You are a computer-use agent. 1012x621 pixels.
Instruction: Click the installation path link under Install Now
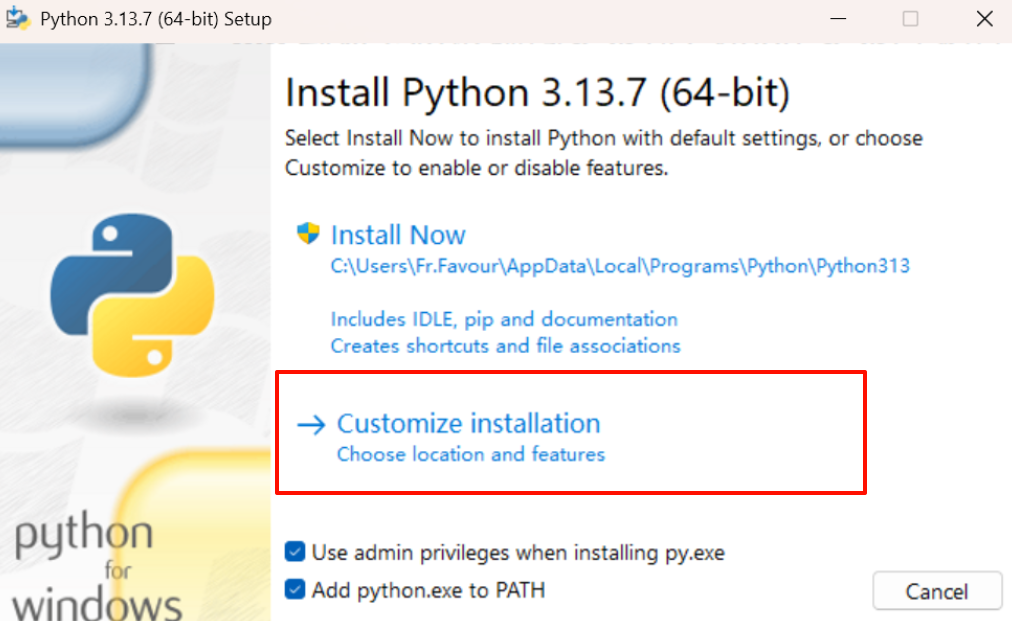pos(620,265)
